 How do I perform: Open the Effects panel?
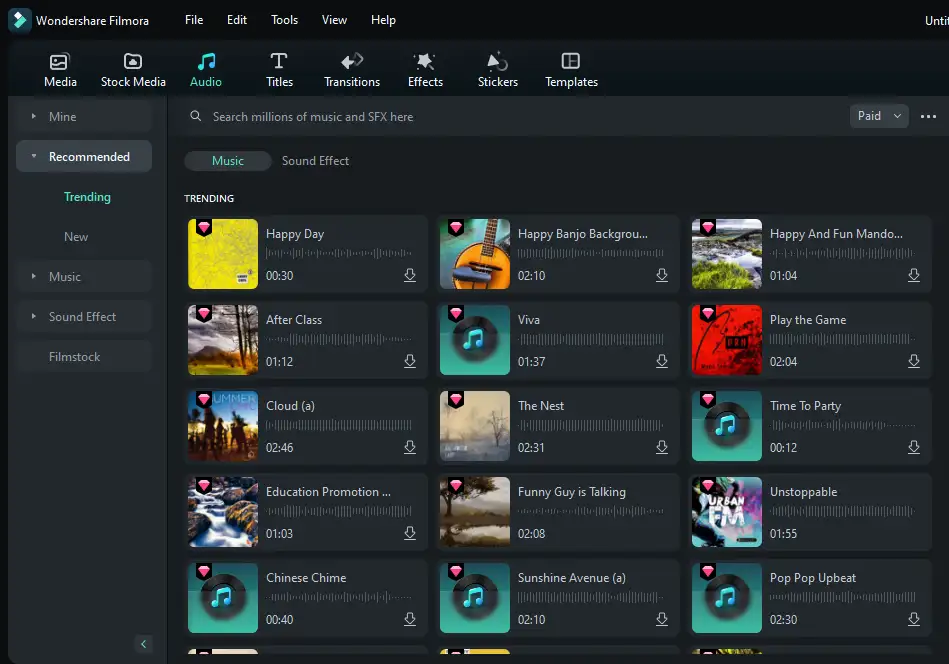coord(425,70)
